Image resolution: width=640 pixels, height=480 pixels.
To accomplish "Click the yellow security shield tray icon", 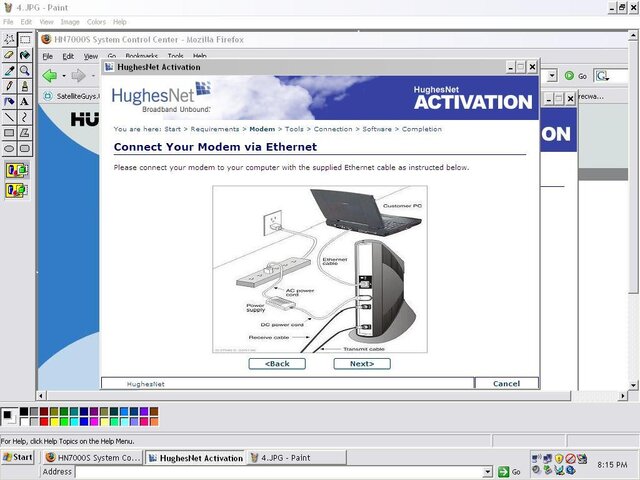I will pos(559,458).
